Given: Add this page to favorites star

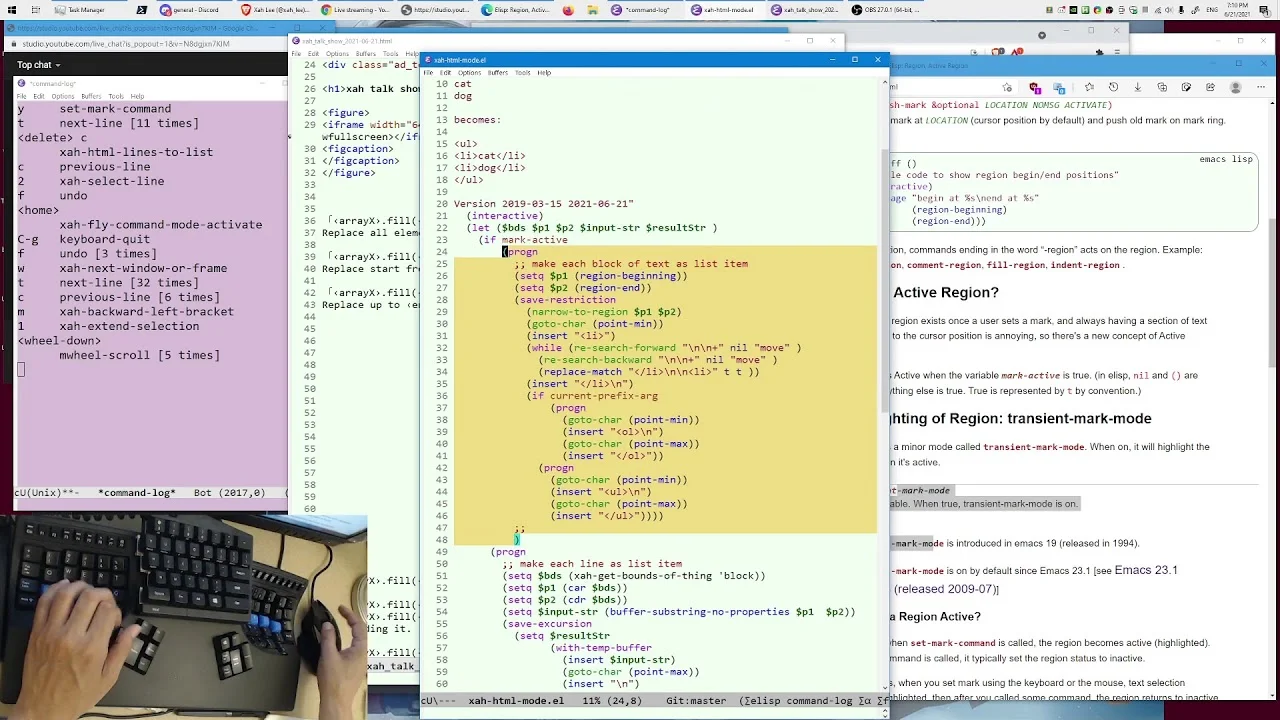Looking at the screenshot, I should pos(1007,87).
